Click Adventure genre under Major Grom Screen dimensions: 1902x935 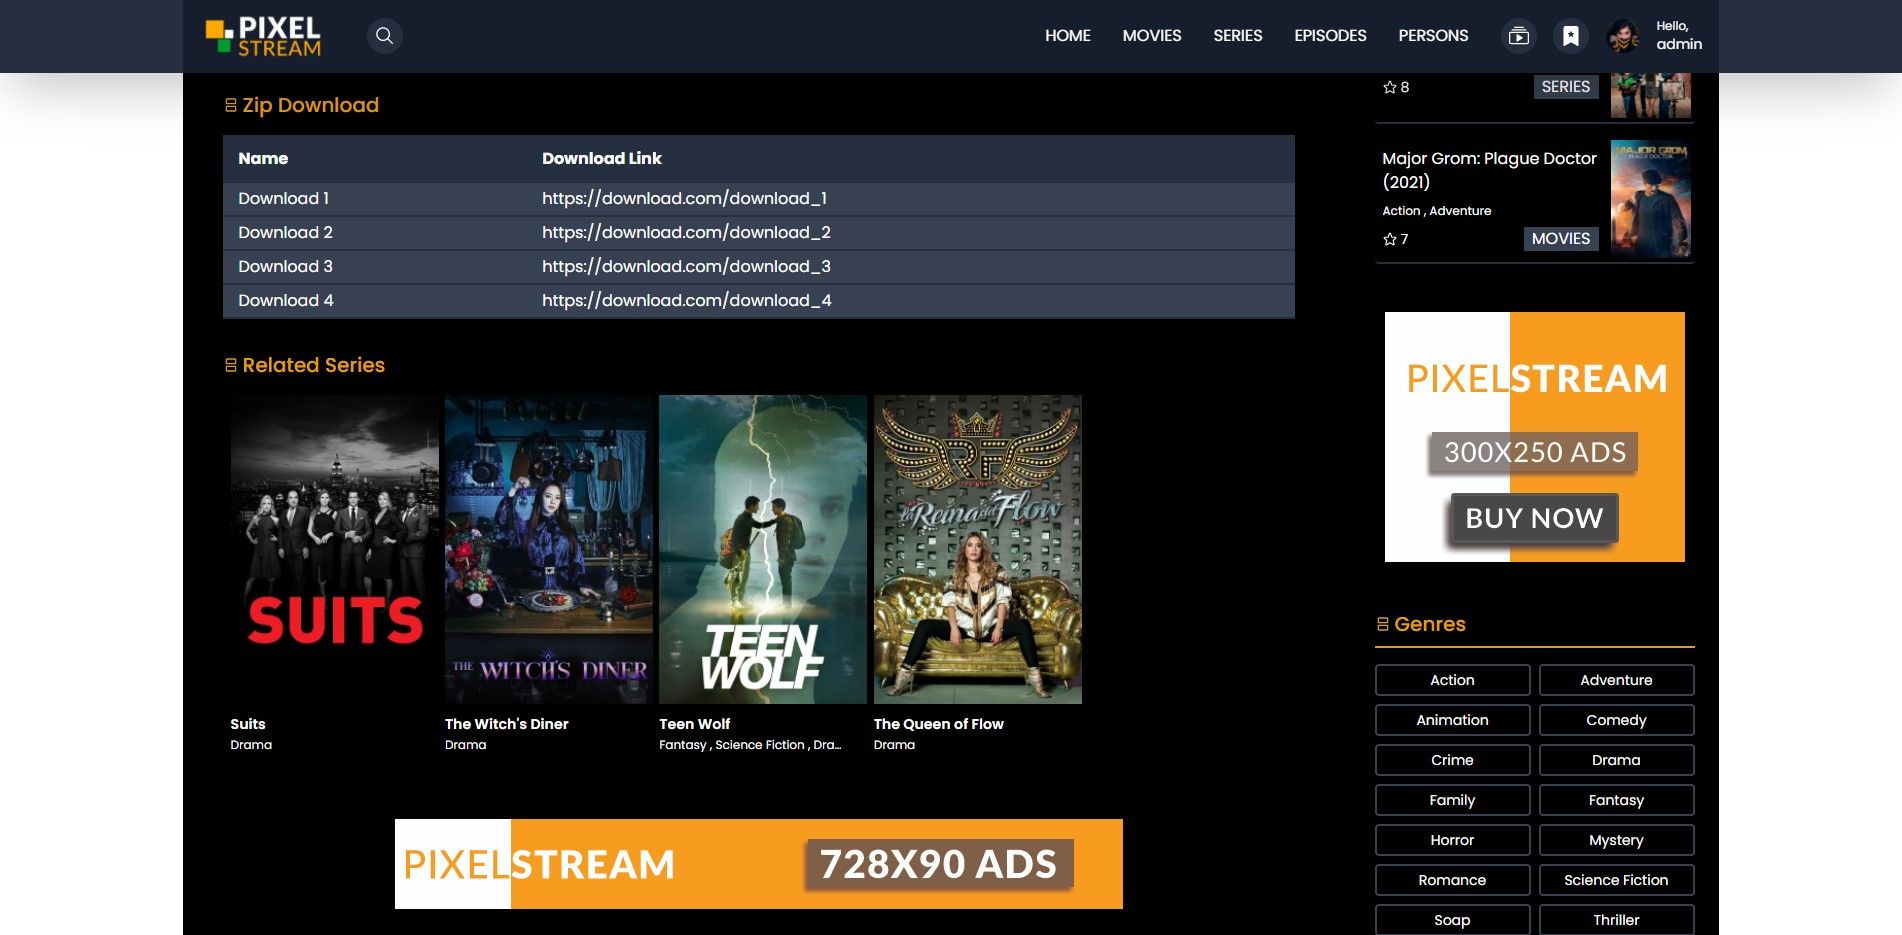click(1460, 211)
